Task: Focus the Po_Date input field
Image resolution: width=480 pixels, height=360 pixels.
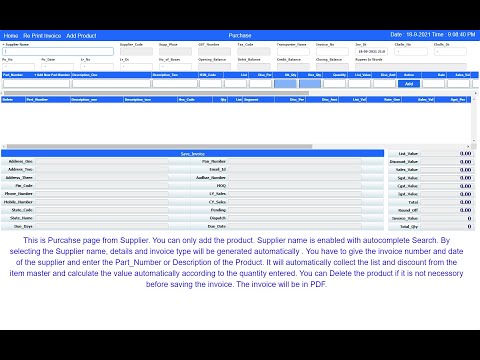Action: 57,66
